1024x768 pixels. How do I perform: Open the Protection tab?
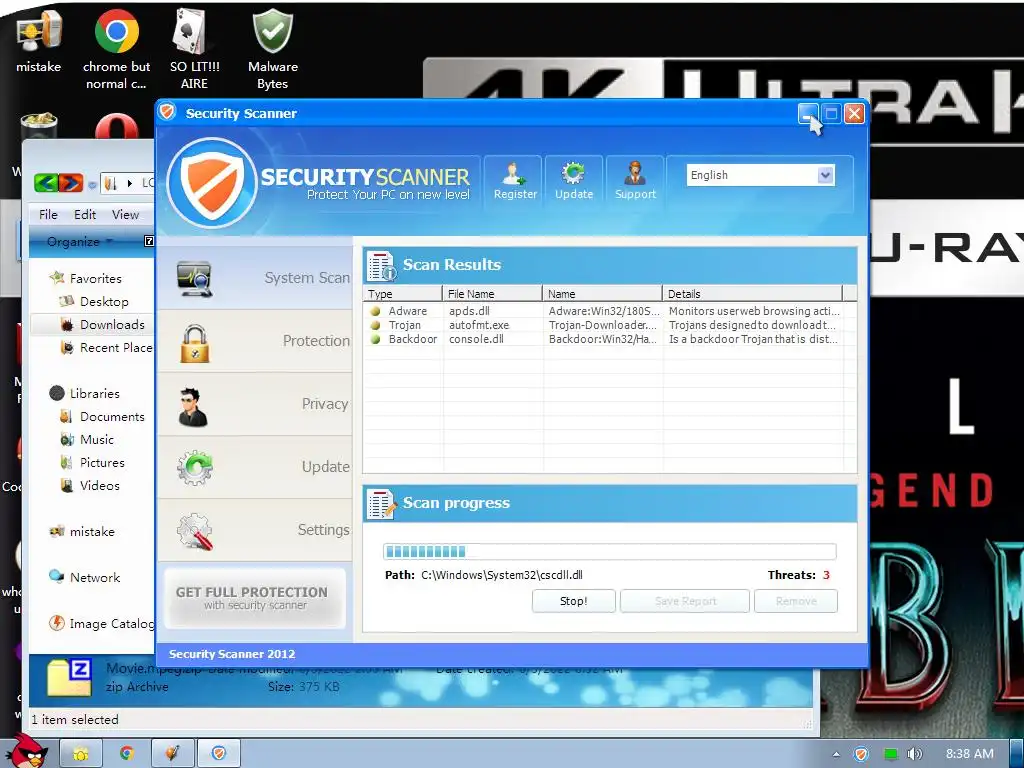point(255,341)
